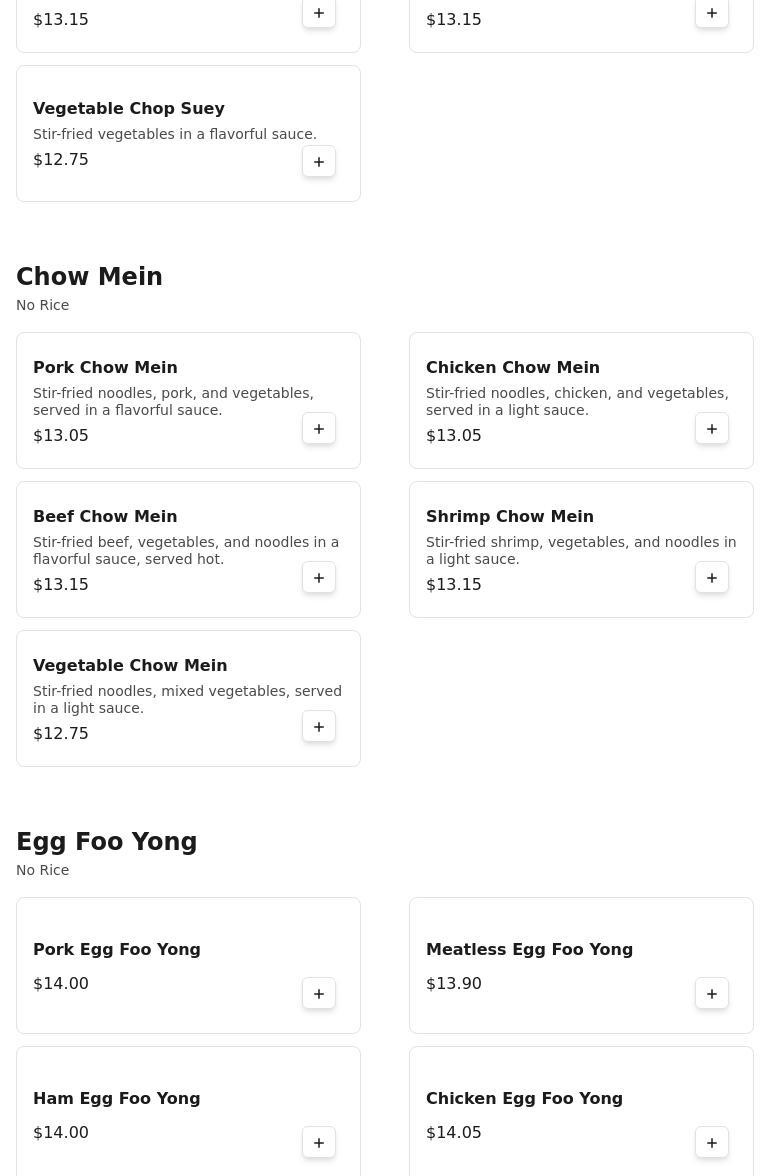
Task: Add Pork Chow Mein using plus button
Action: coord(319,429)
